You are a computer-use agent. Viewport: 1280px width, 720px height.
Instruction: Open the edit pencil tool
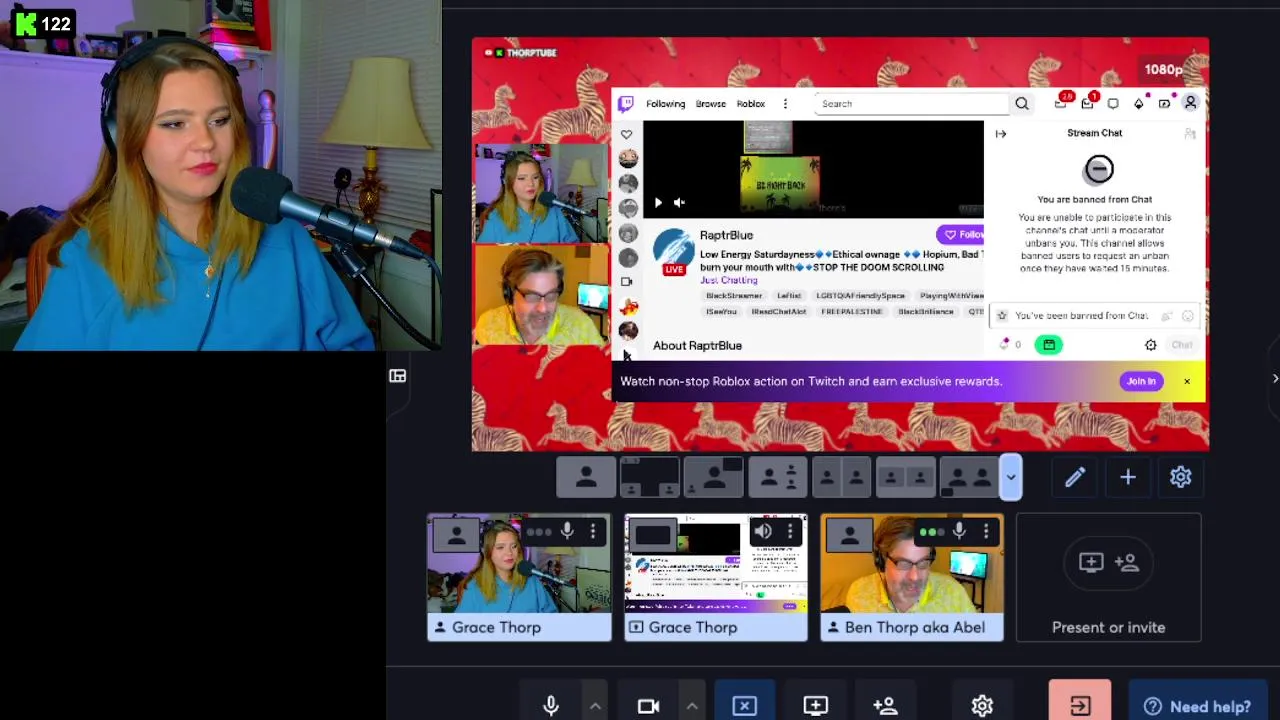click(1075, 477)
